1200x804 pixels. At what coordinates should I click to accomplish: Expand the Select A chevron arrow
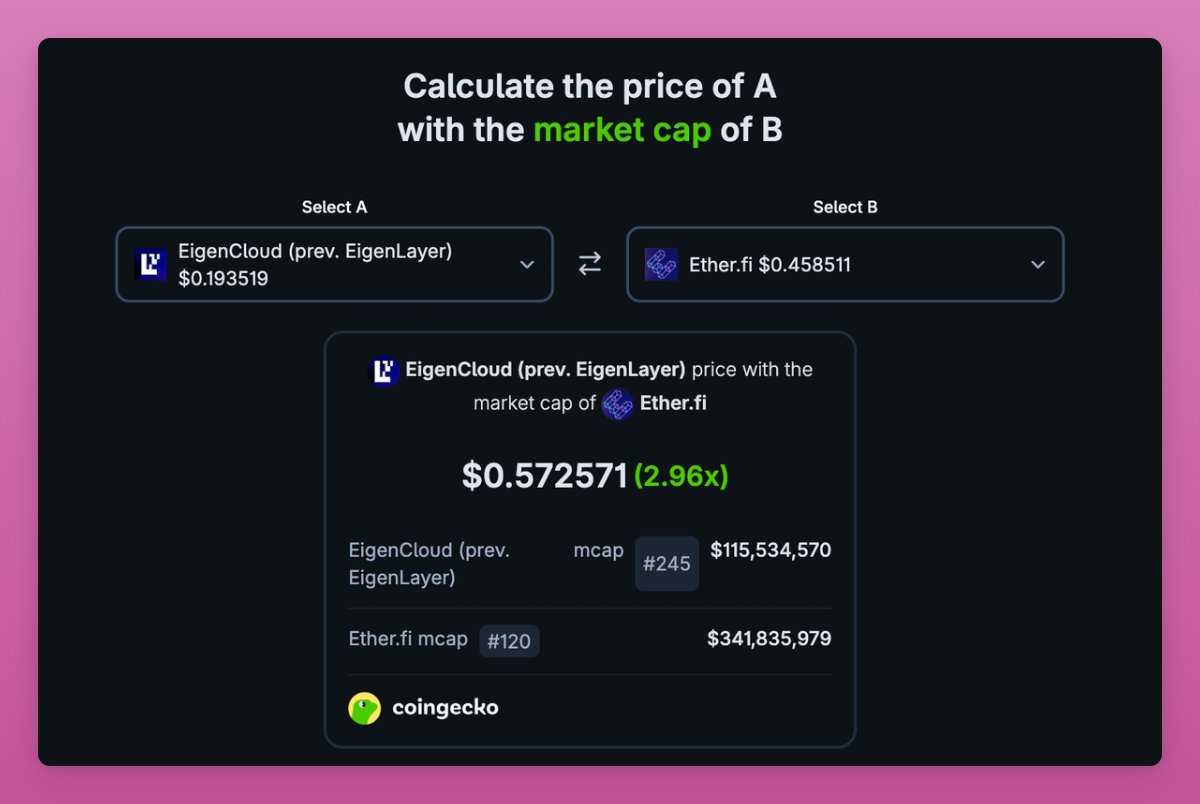pos(527,264)
